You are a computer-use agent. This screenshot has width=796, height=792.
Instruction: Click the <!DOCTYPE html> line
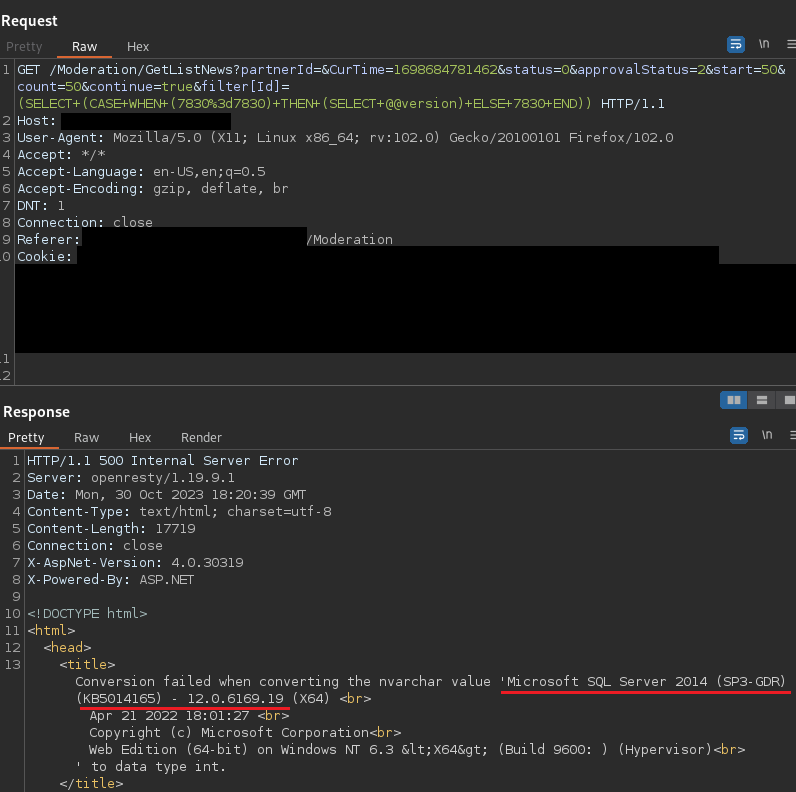tap(87, 613)
